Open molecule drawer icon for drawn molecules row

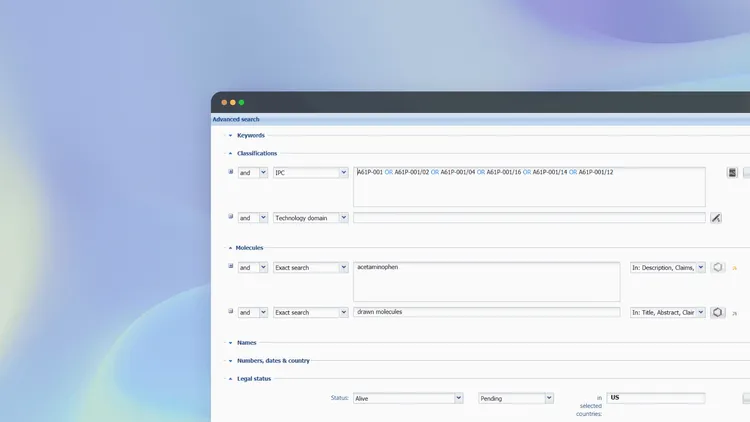[x=717, y=312]
